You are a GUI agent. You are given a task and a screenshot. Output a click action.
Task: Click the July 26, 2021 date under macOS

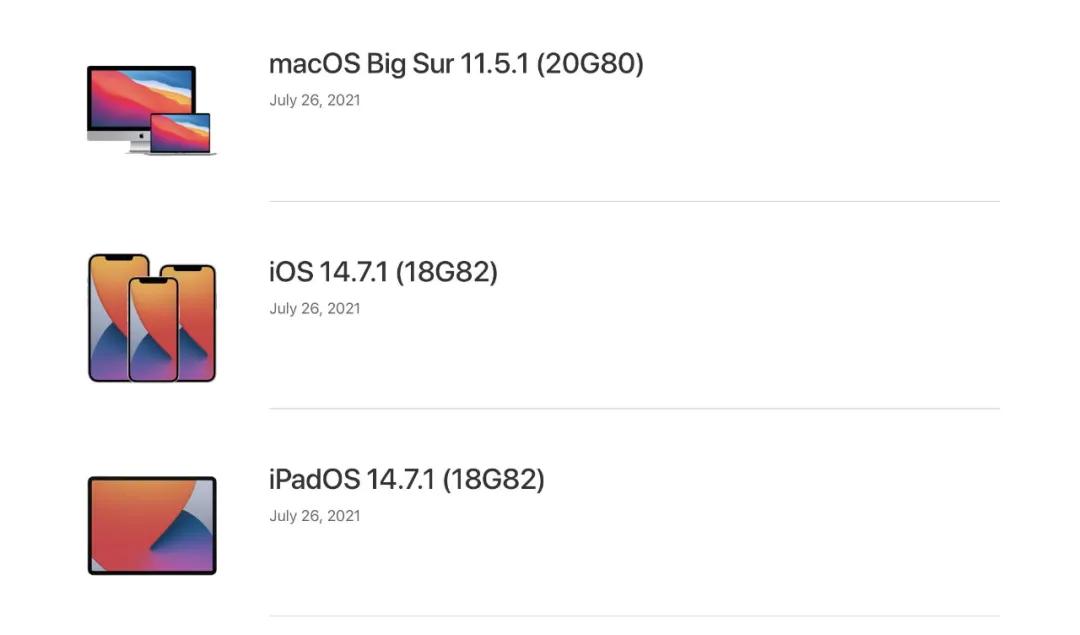(314, 100)
